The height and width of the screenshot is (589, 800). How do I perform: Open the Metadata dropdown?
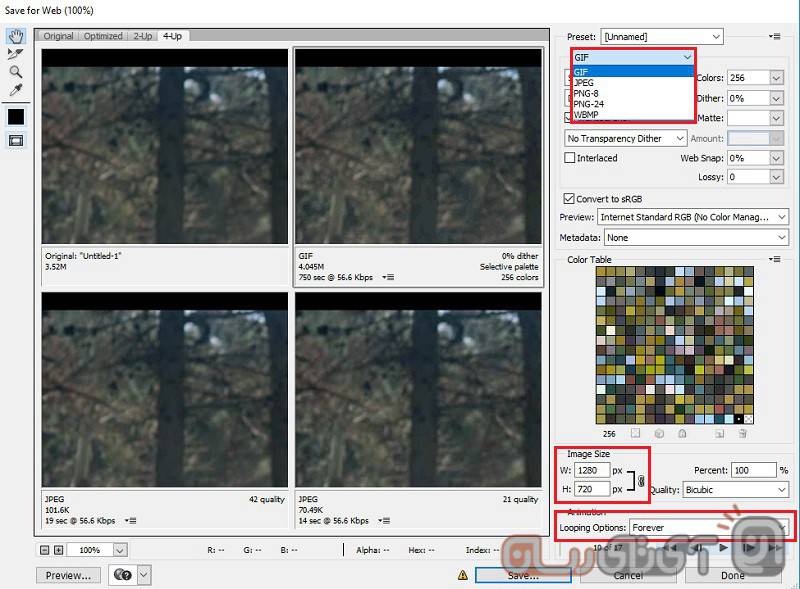(696, 238)
